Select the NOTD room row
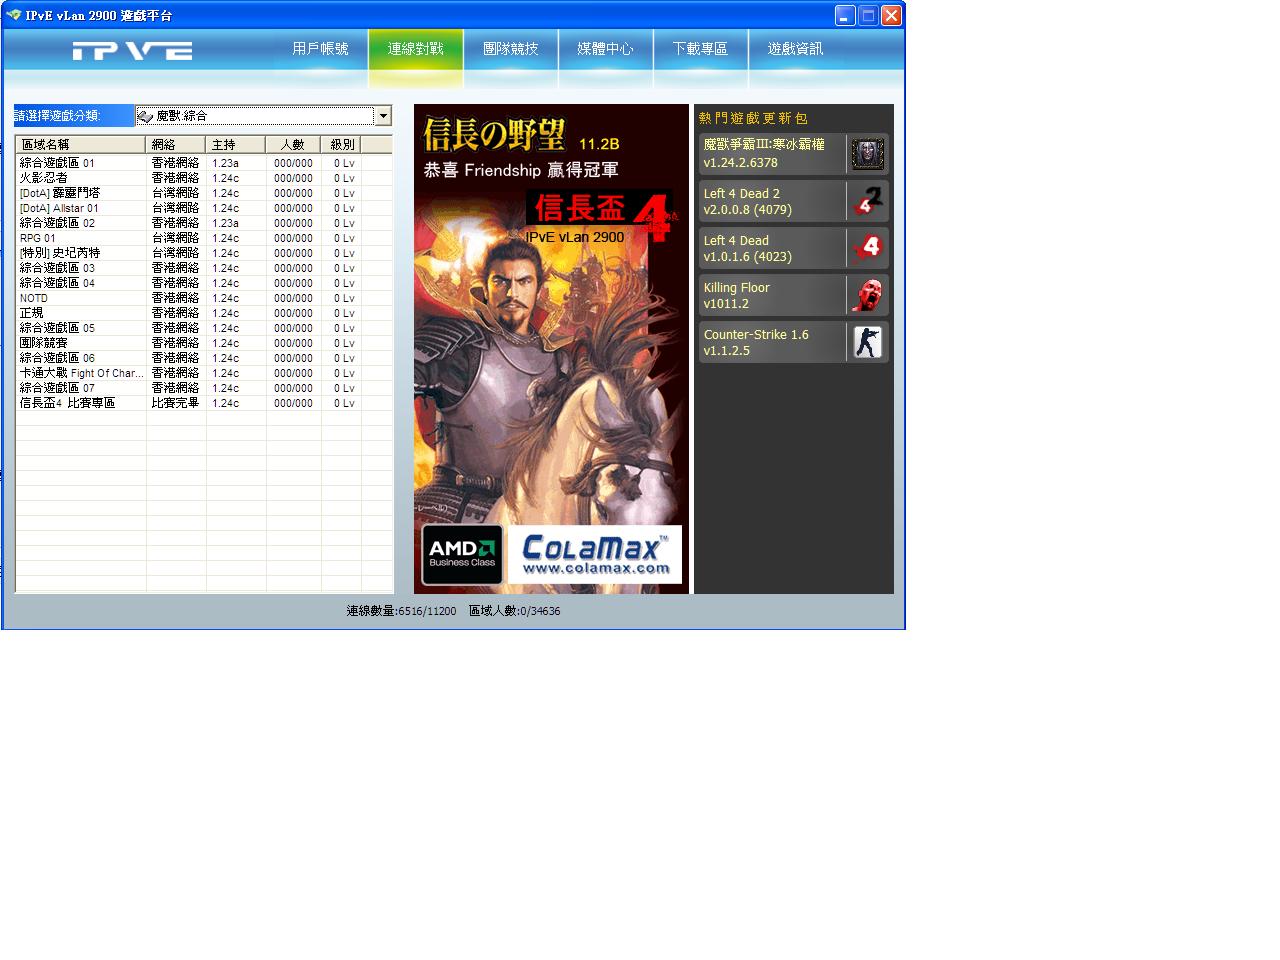 (x=204, y=298)
